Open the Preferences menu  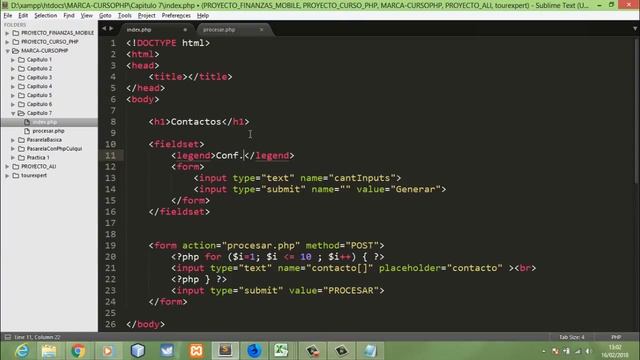176,16
